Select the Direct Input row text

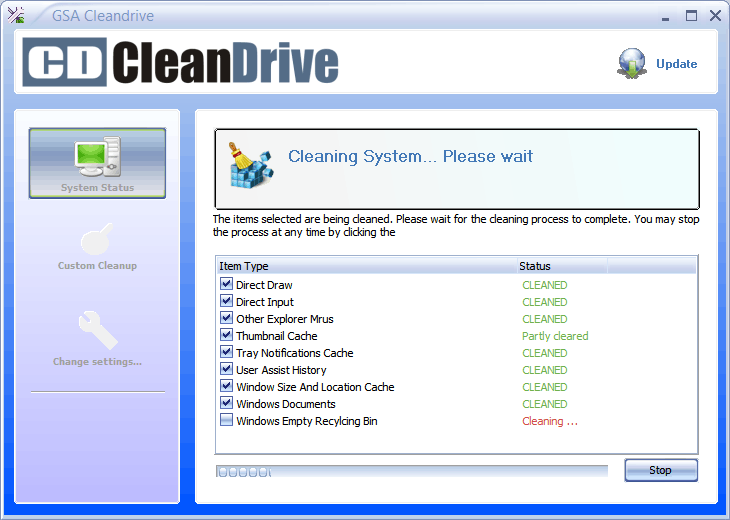click(x=265, y=302)
